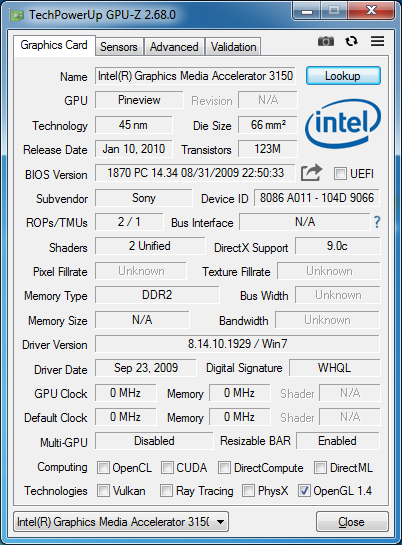Click the Driver Date field Sep 23, 2009

(x=146, y=368)
